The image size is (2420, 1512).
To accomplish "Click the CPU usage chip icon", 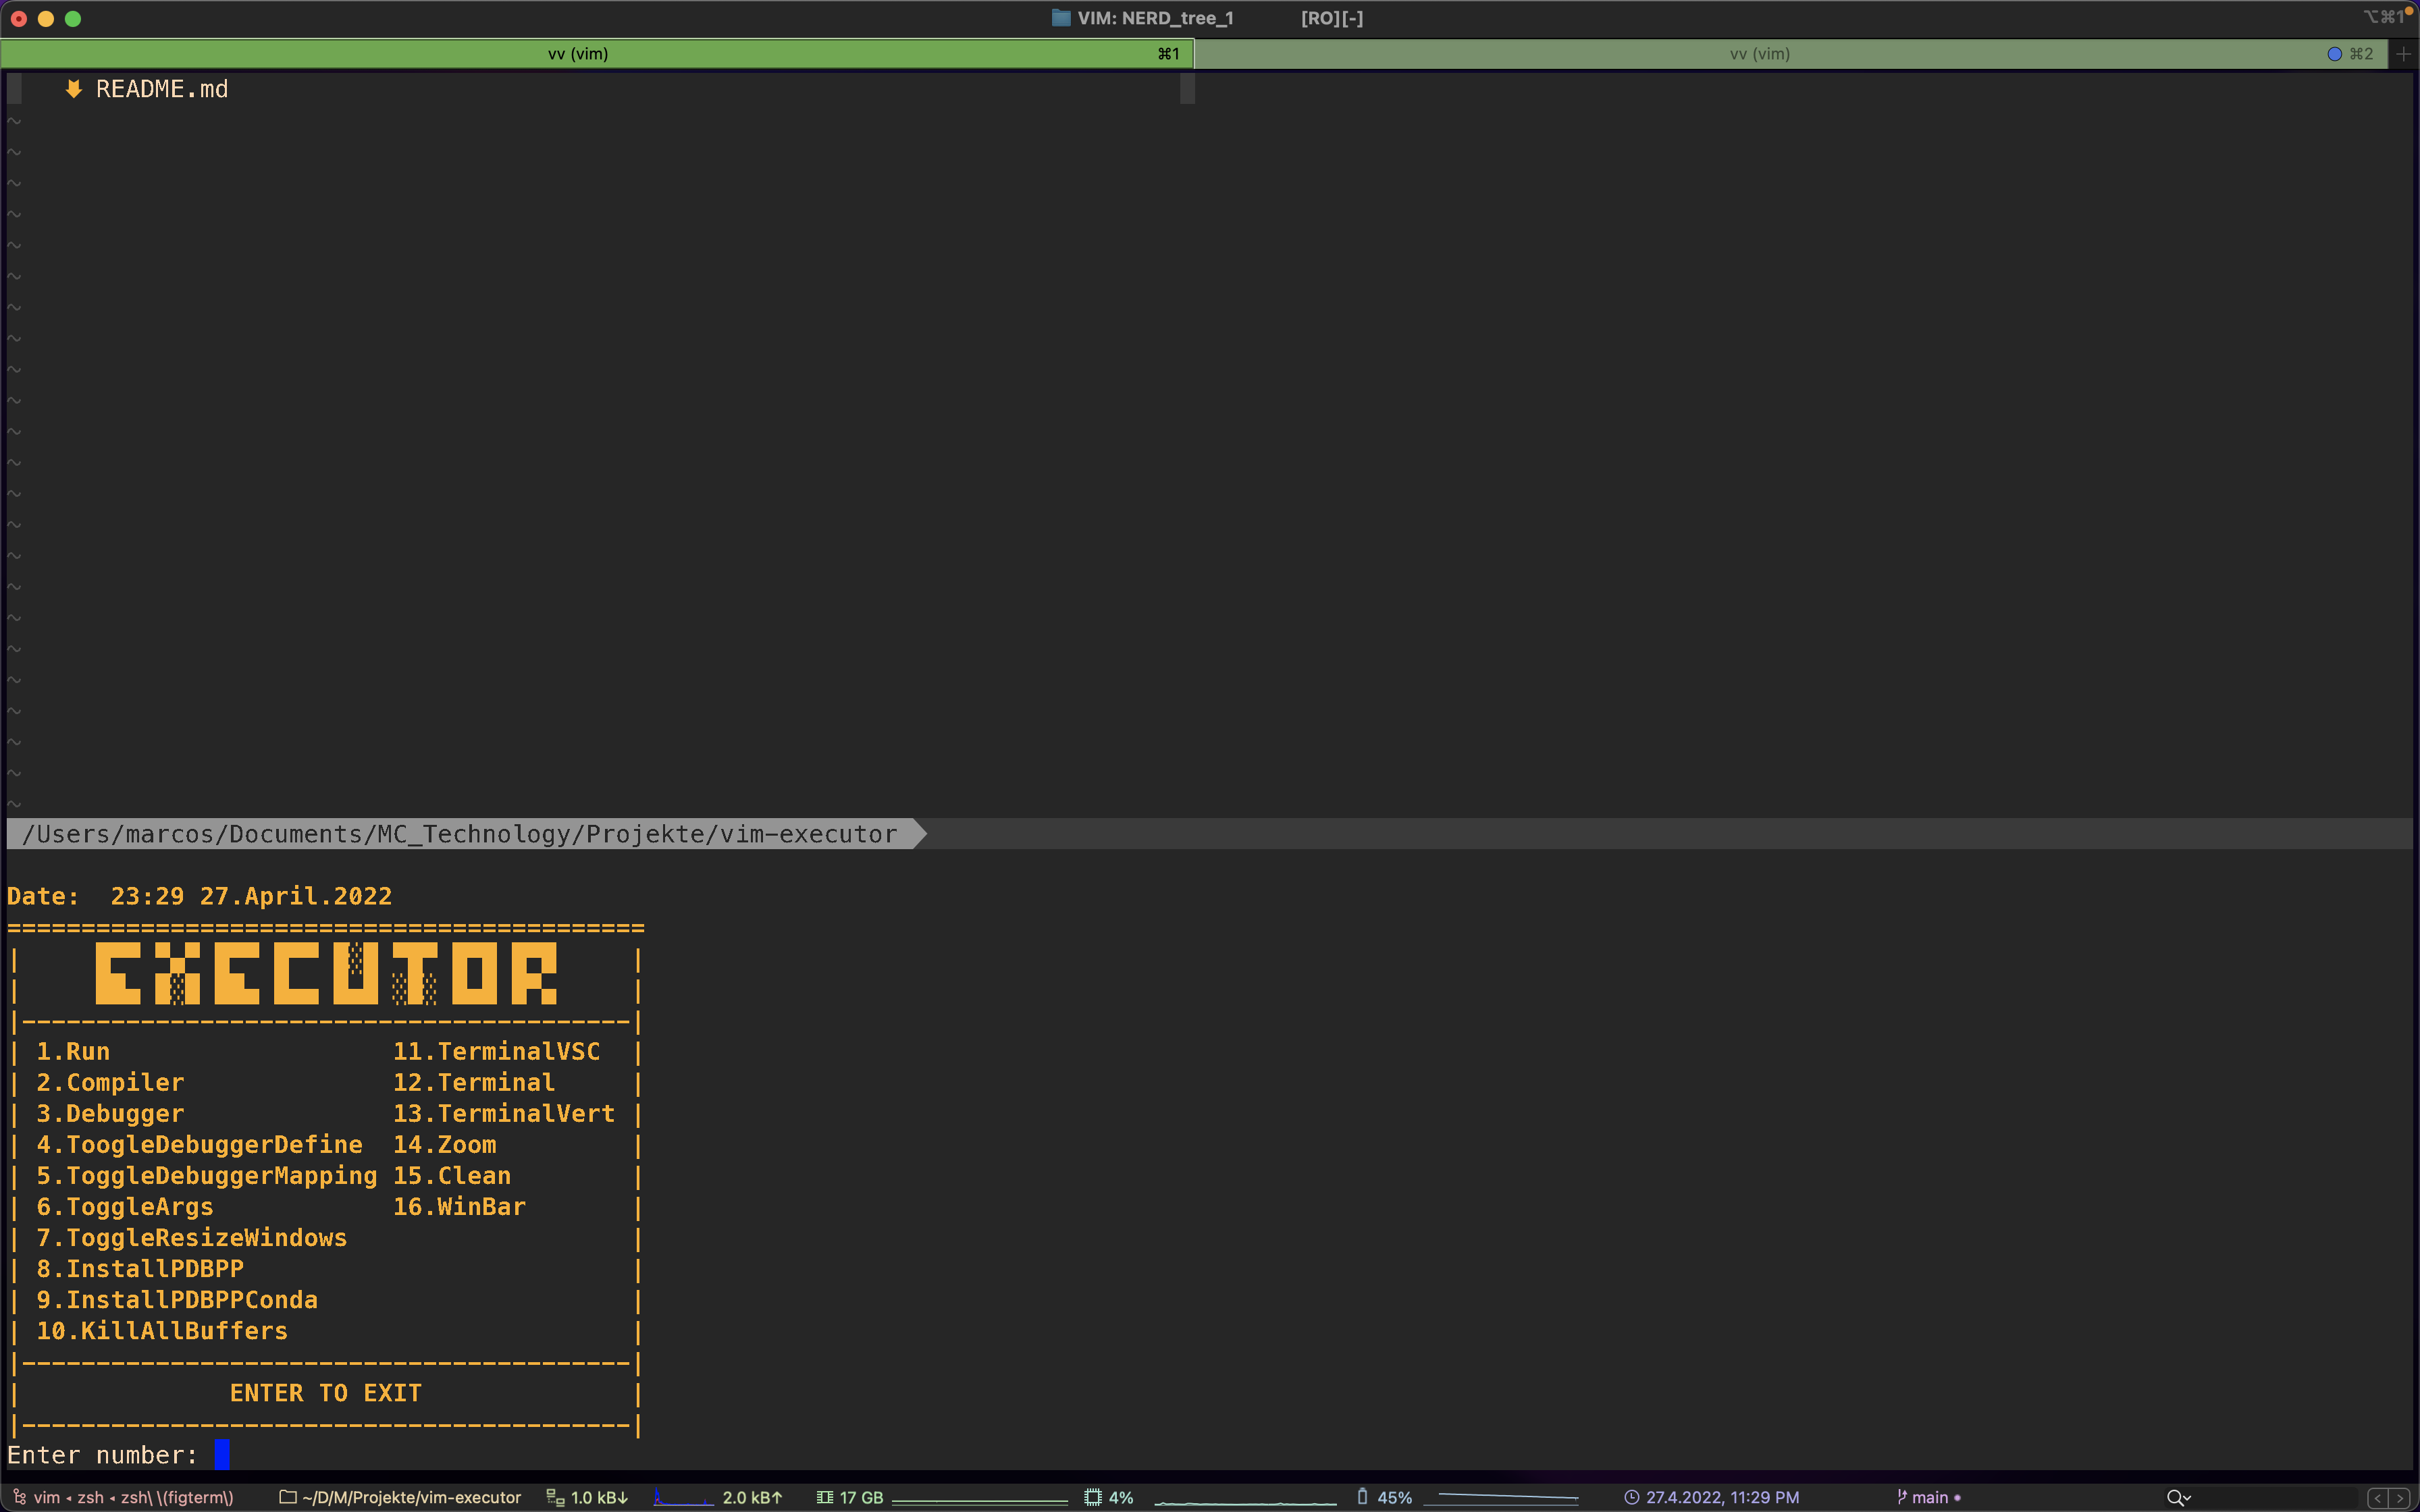I will (x=1093, y=1497).
